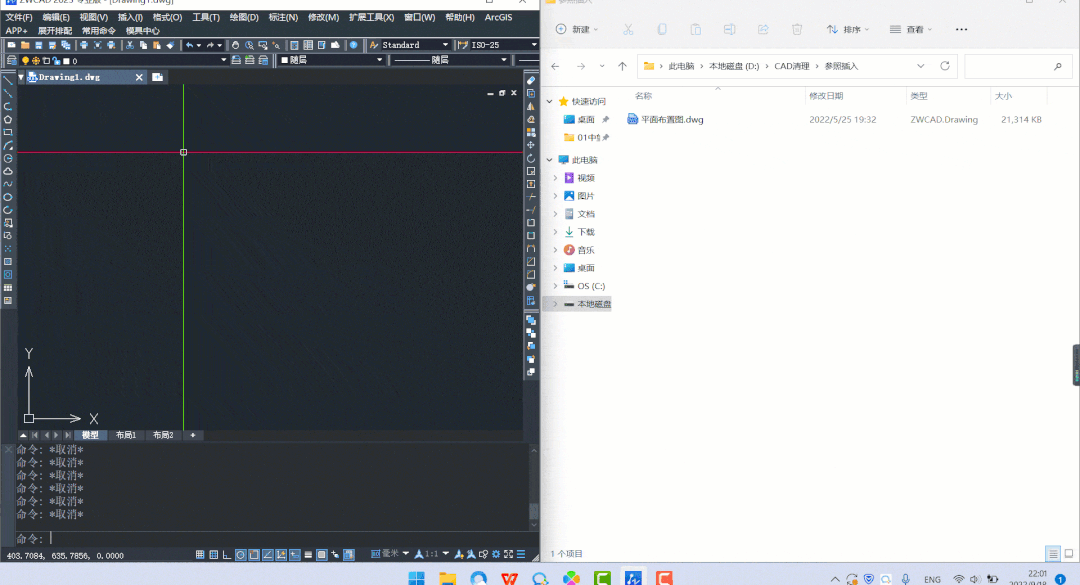Select the Polygon draw tool

(8, 119)
